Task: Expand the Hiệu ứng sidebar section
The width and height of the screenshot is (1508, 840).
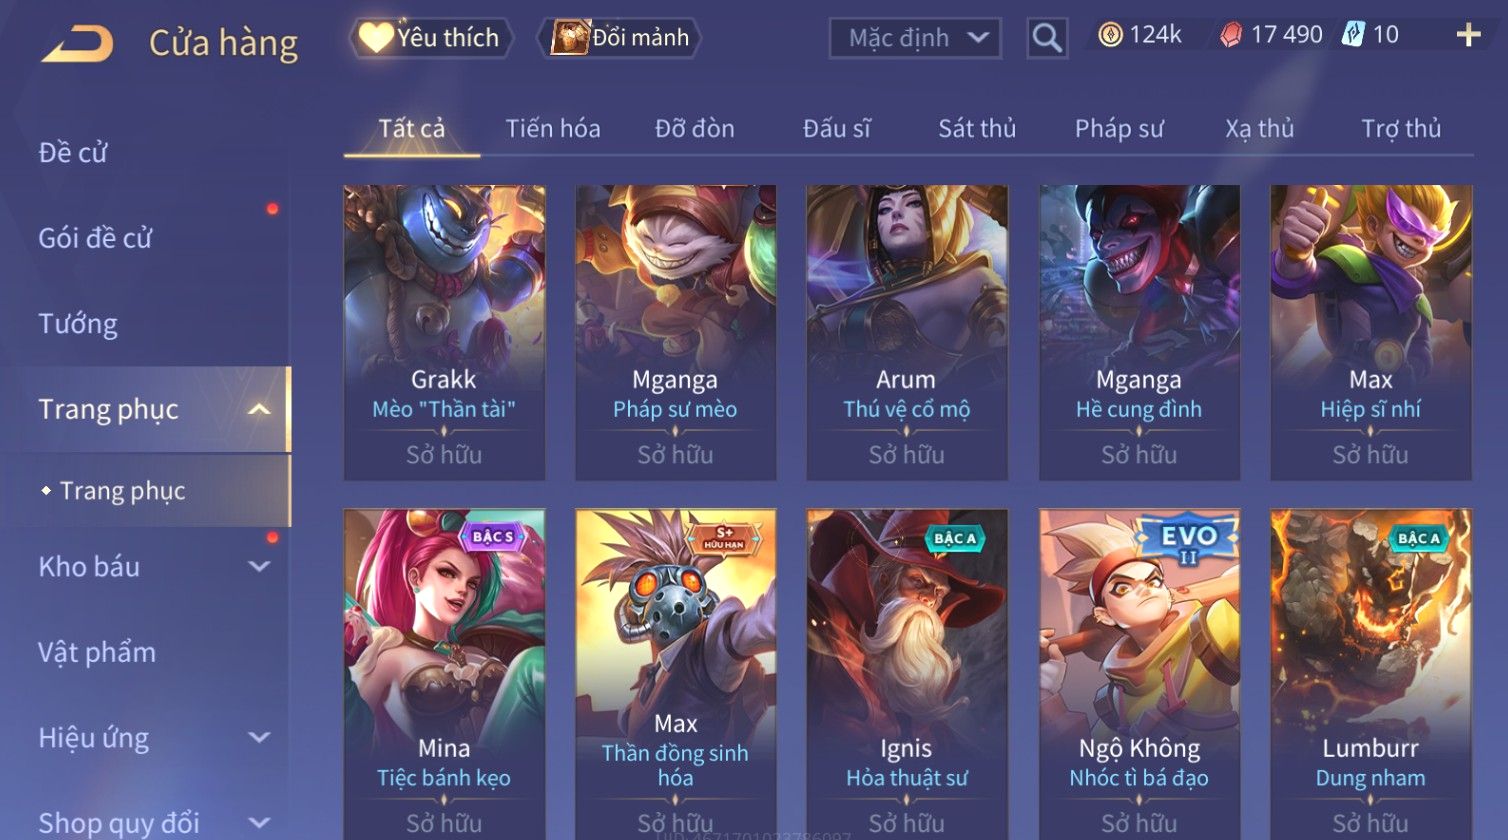Action: (259, 738)
